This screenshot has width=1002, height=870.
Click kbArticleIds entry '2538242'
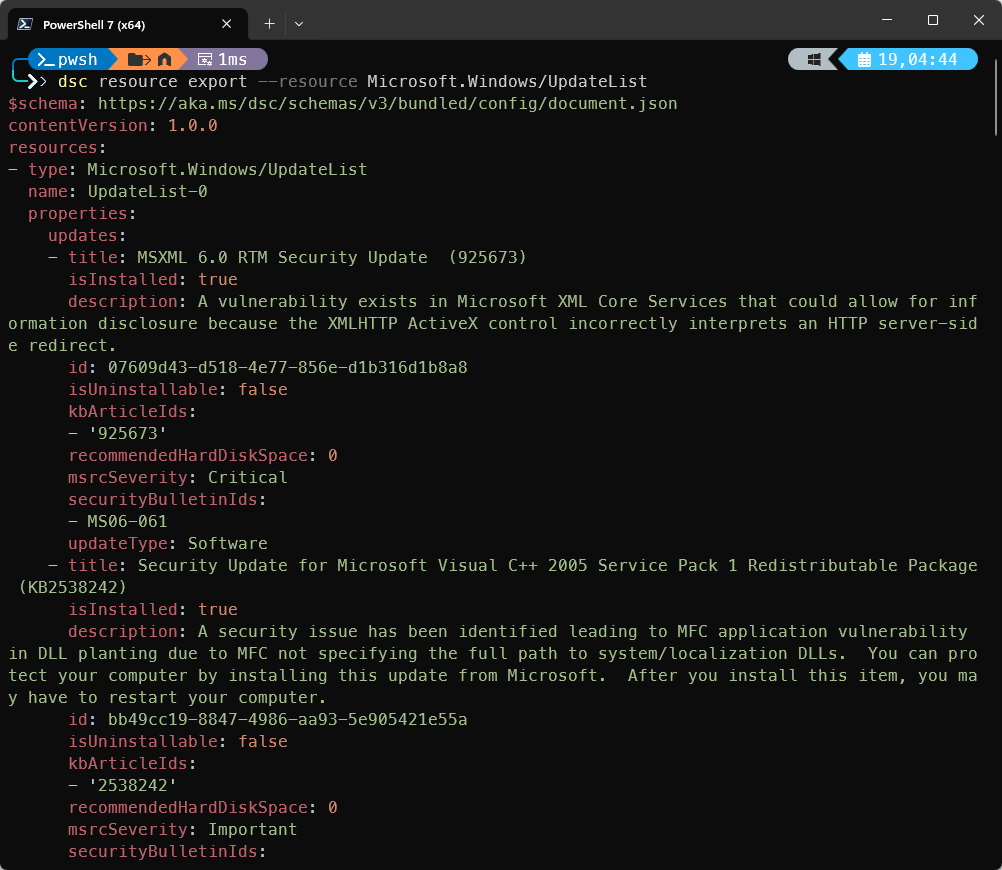(132, 786)
